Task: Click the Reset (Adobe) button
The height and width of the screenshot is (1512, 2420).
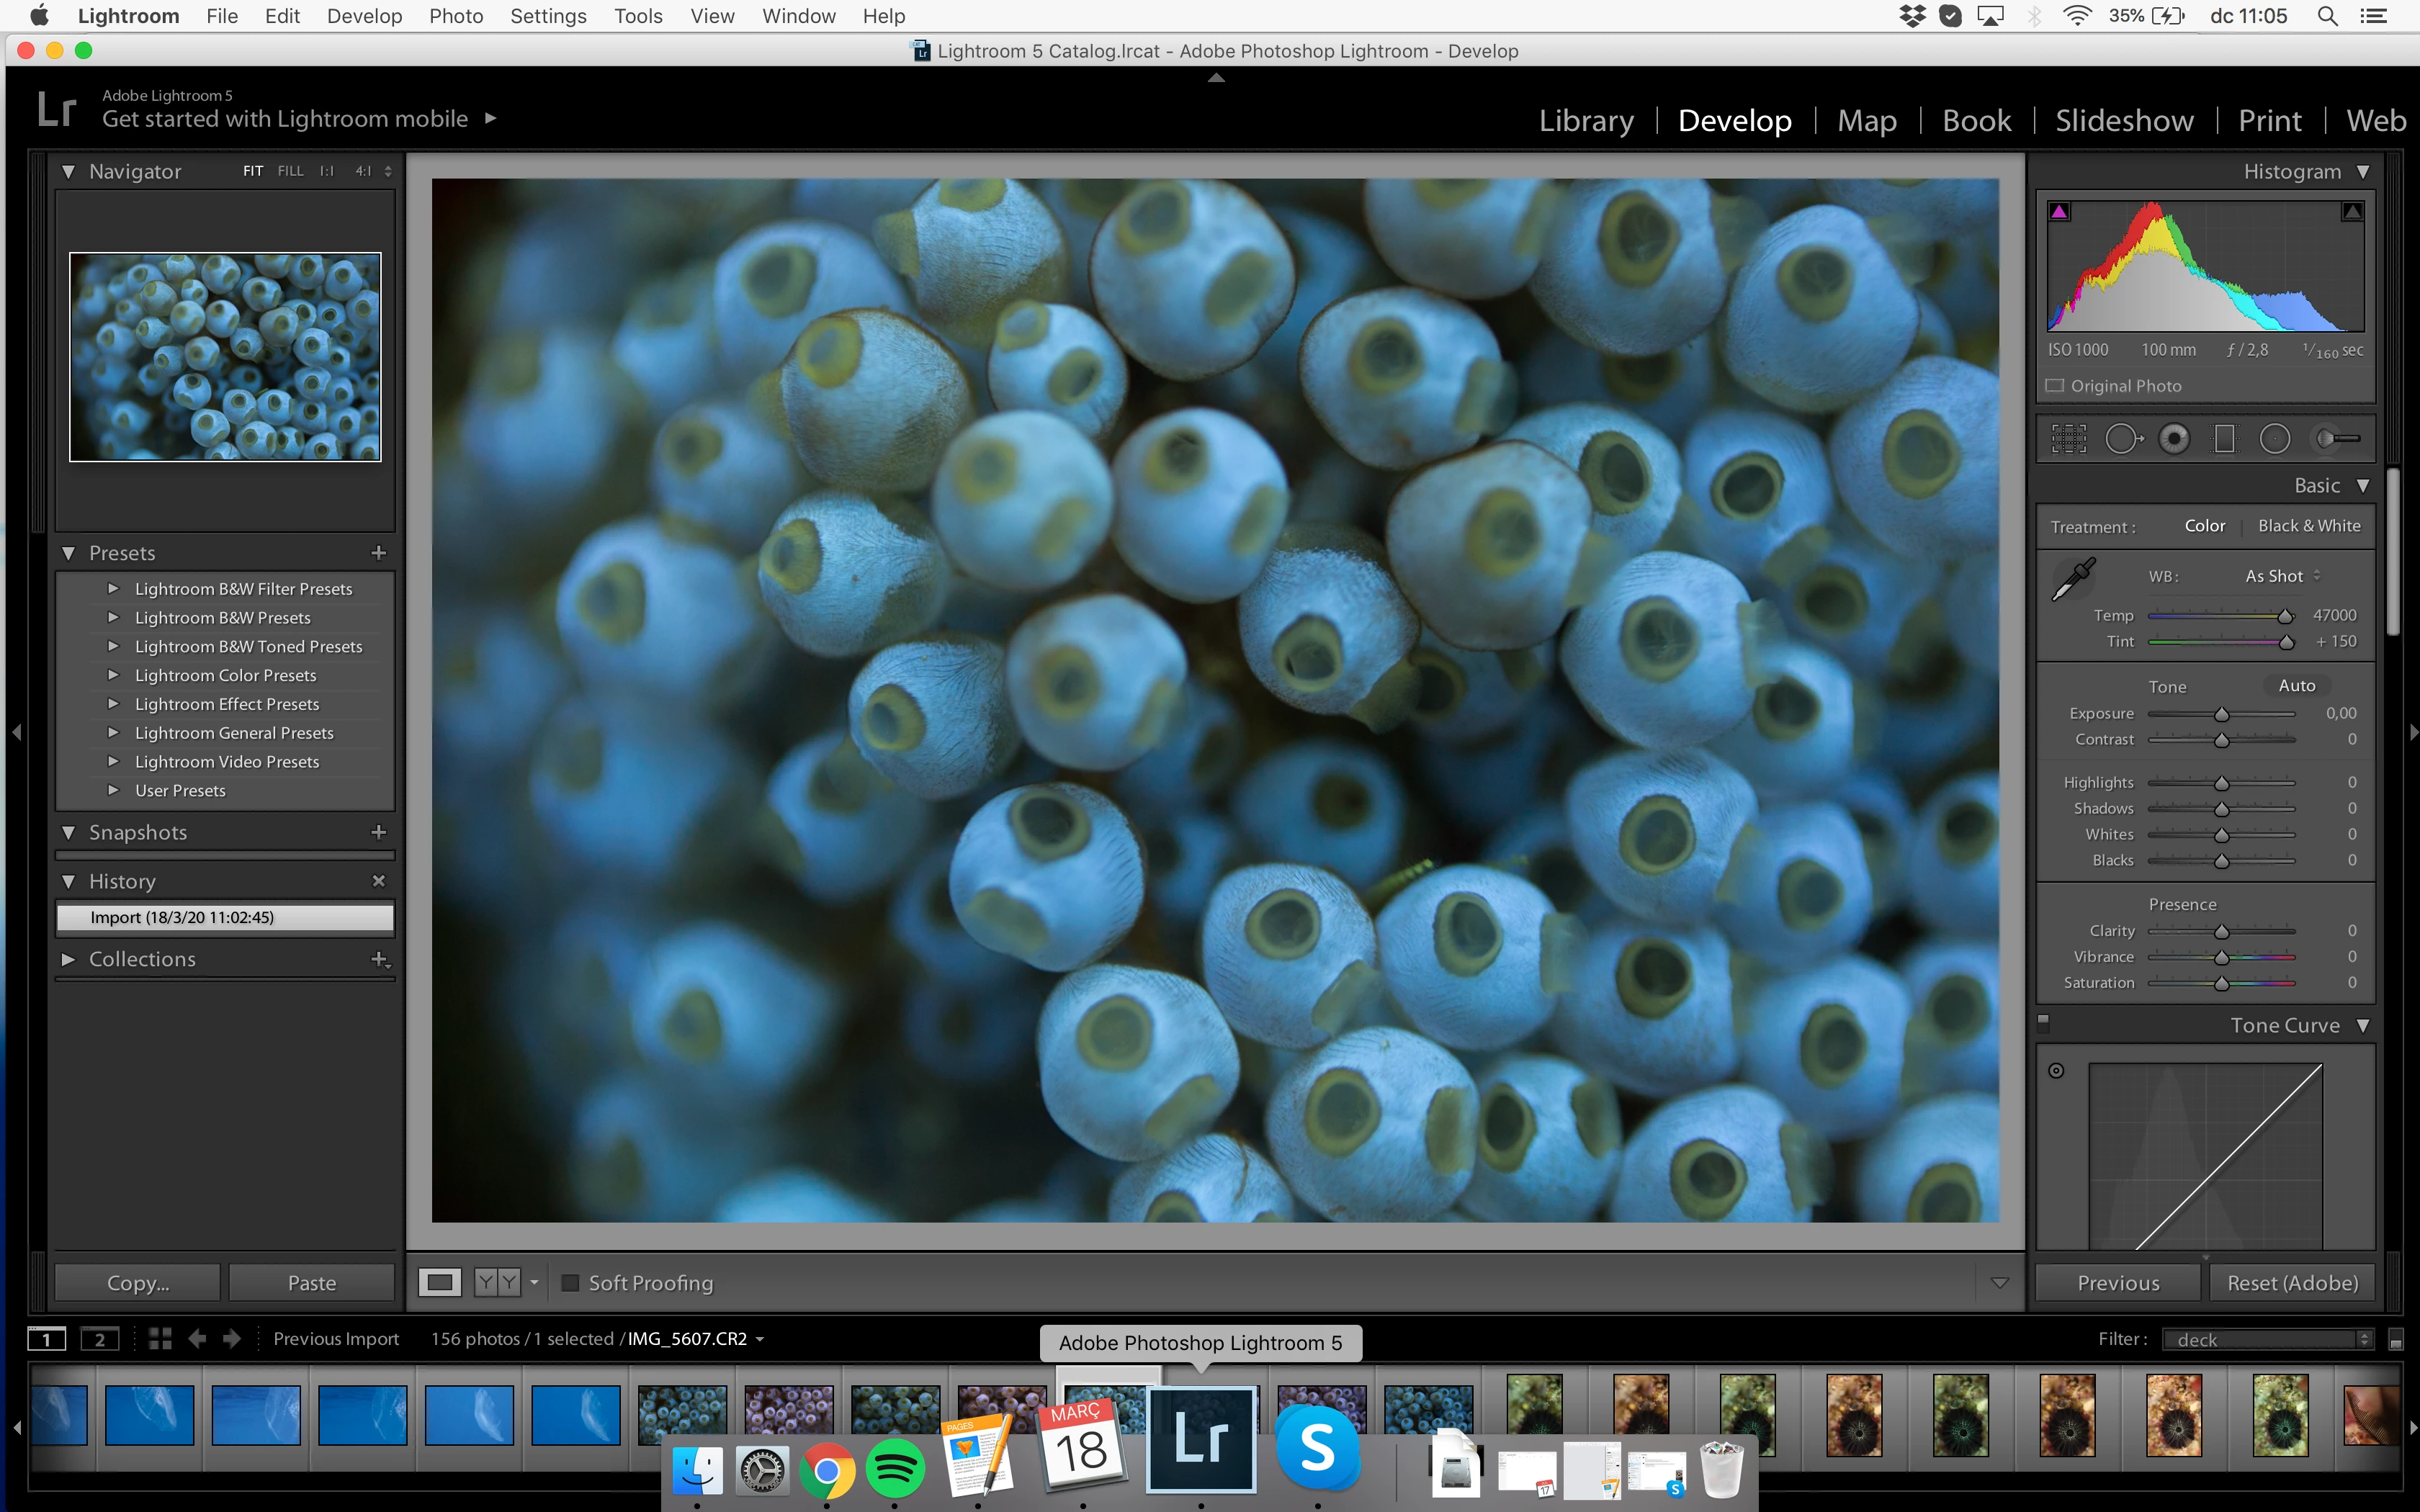Action: [x=2292, y=1283]
